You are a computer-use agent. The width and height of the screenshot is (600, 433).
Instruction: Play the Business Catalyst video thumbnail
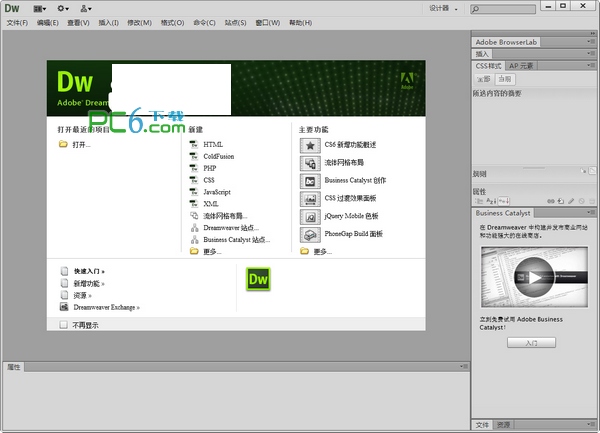coord(537,277)
